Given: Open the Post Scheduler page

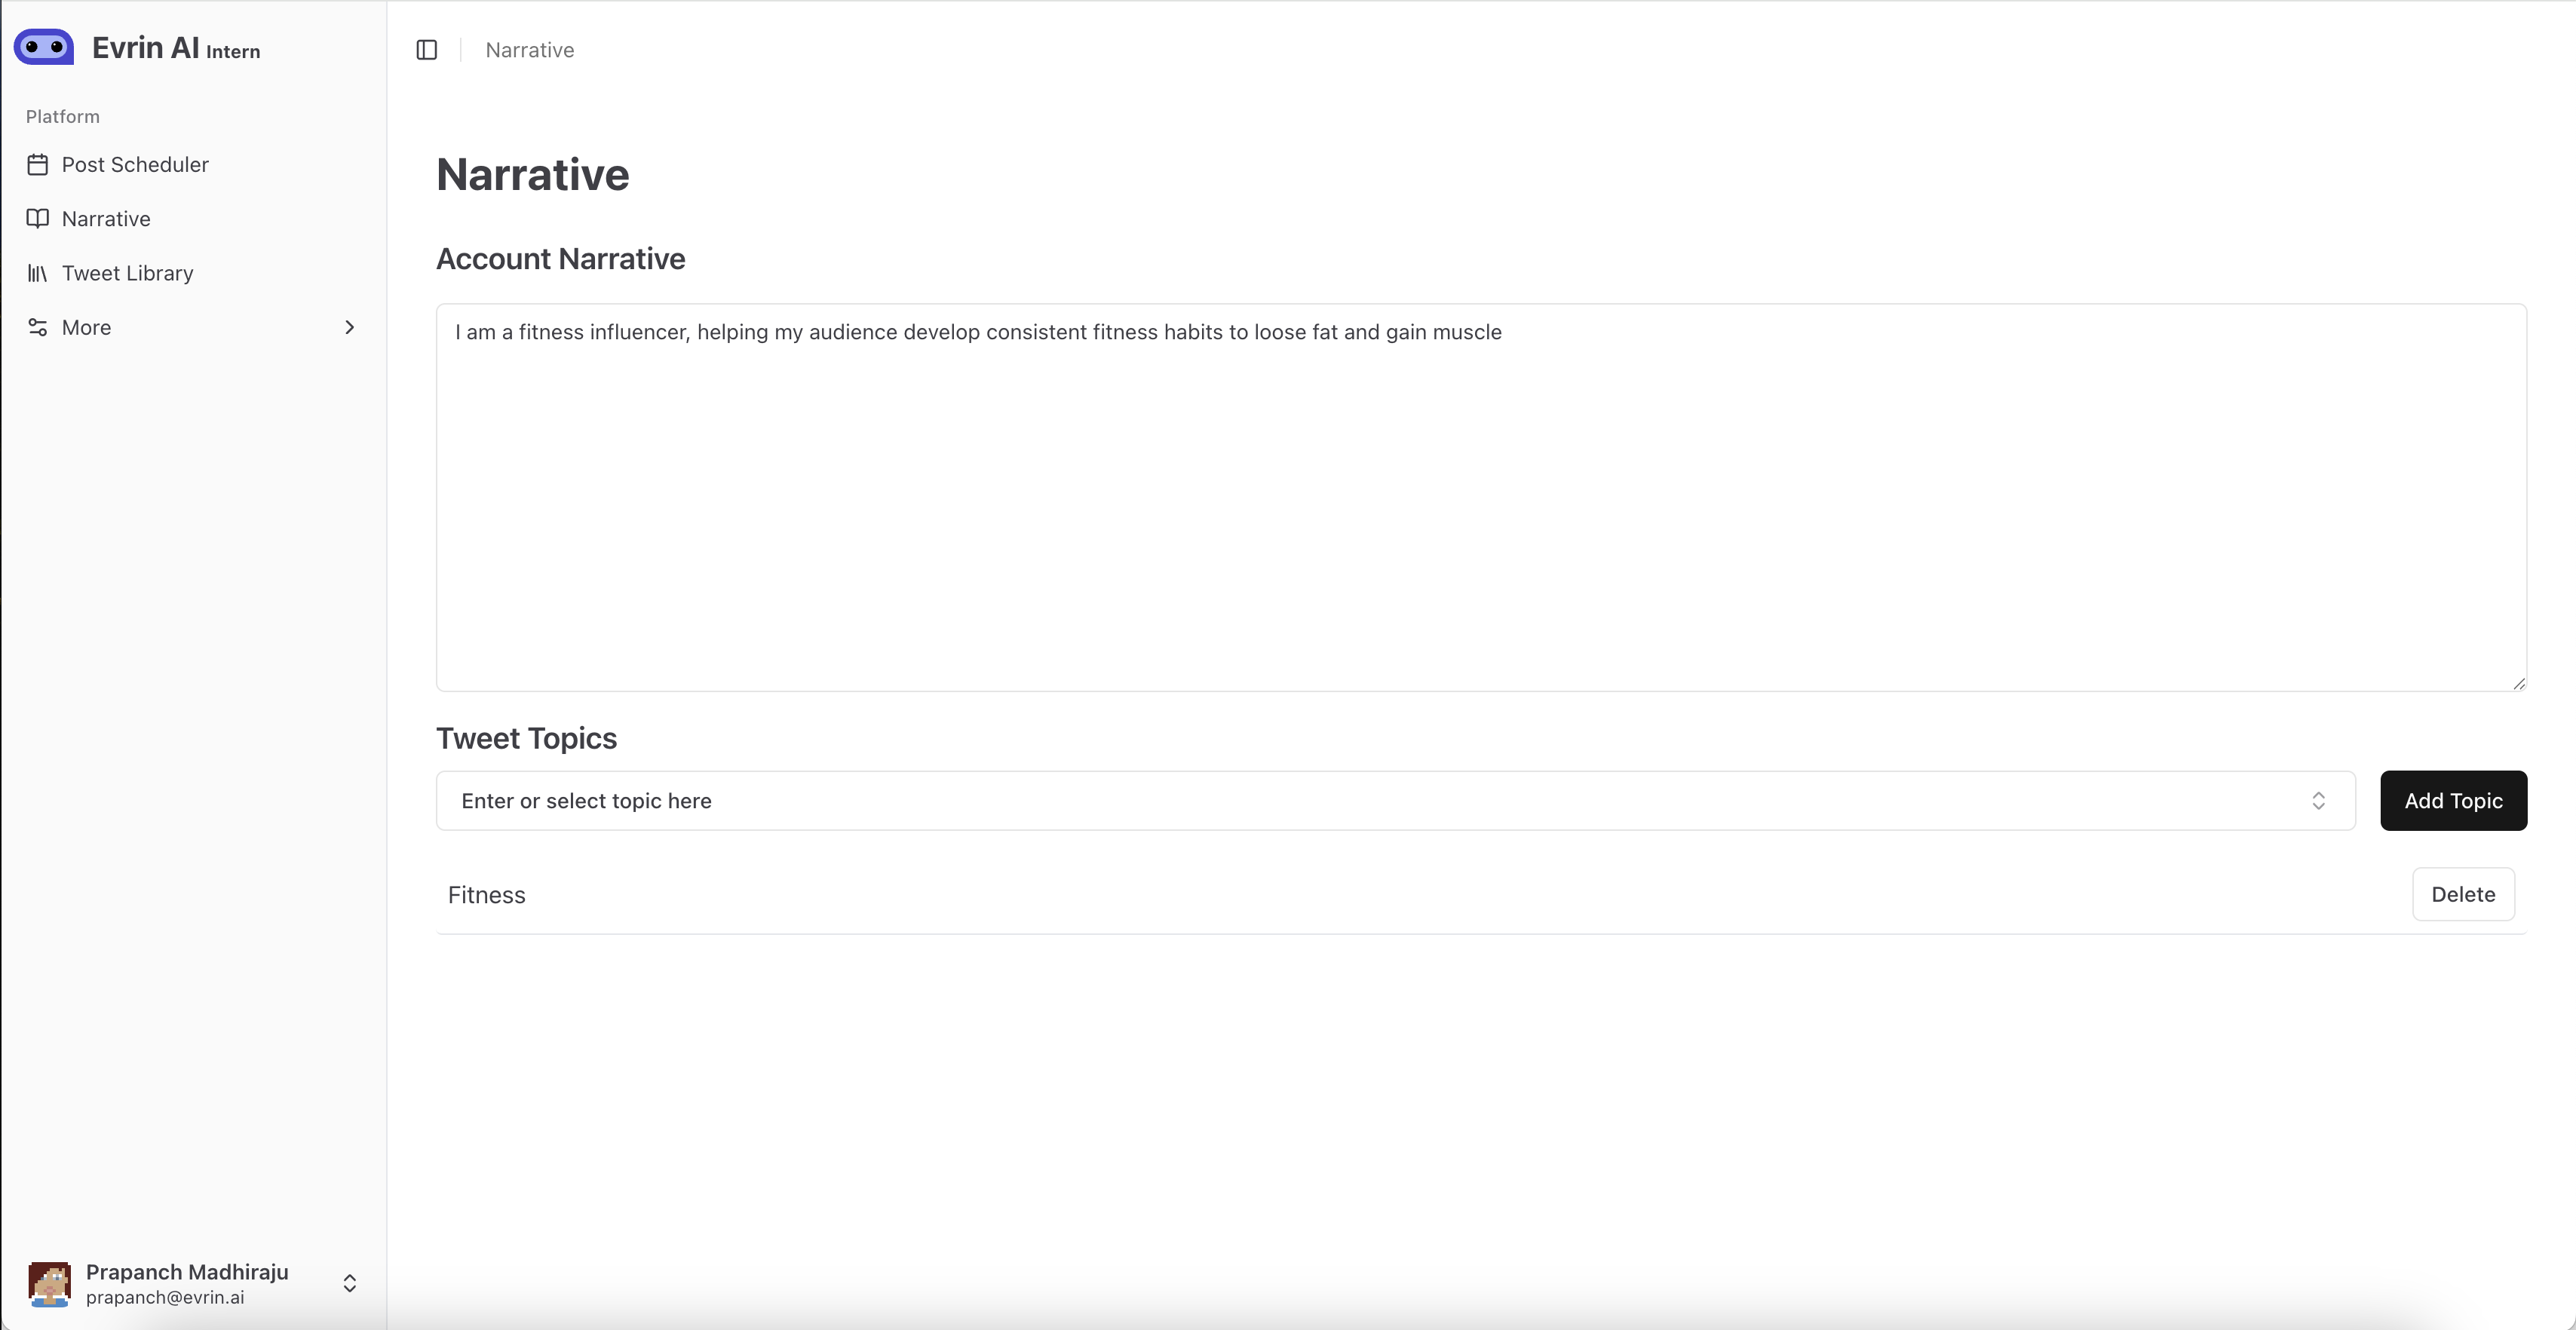Looking at the screenshot, I should (x=135, y=165).
